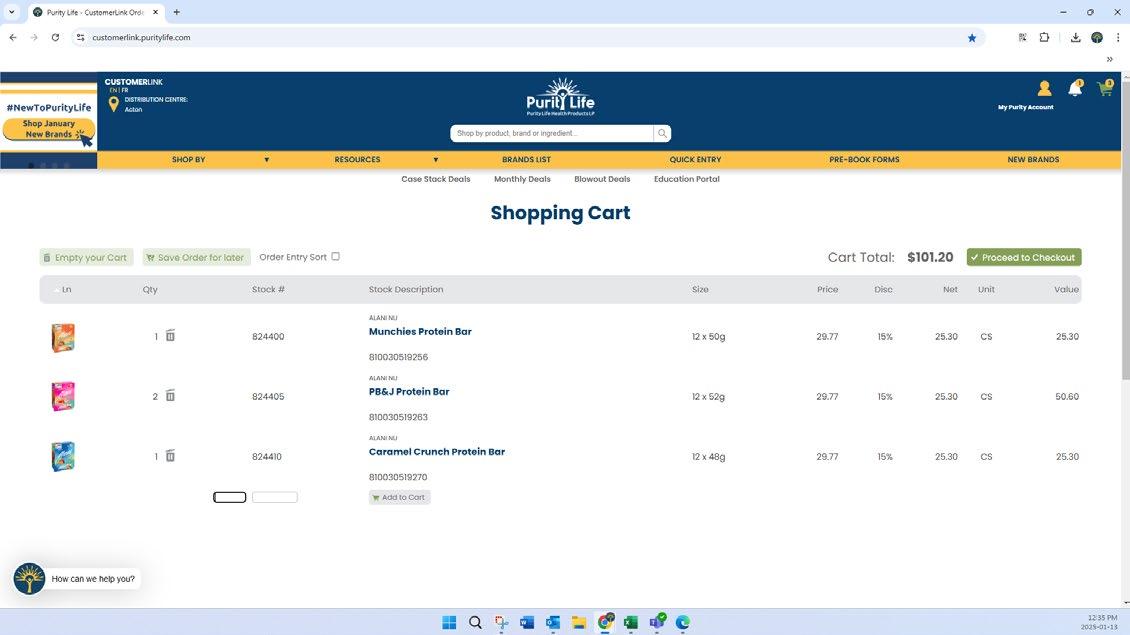Open Munchies Protein Bar product link
This screenshot has height=635, width=1130.
click(420, 332)
